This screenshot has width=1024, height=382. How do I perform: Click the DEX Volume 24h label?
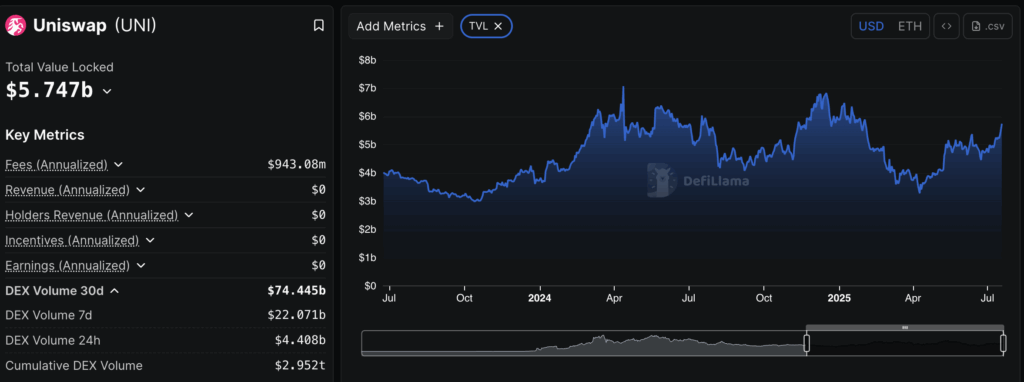click(53, 340)
